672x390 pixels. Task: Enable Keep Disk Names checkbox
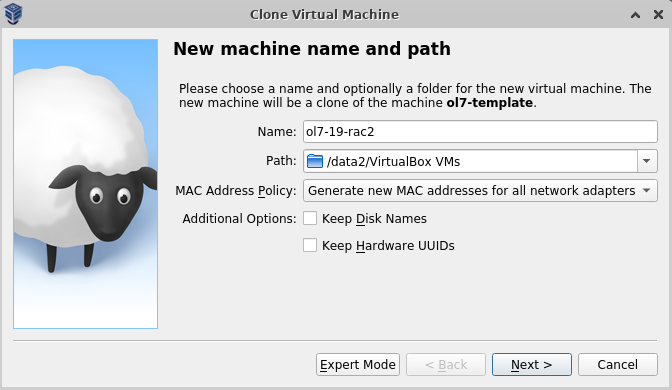[x=310, y=218]
